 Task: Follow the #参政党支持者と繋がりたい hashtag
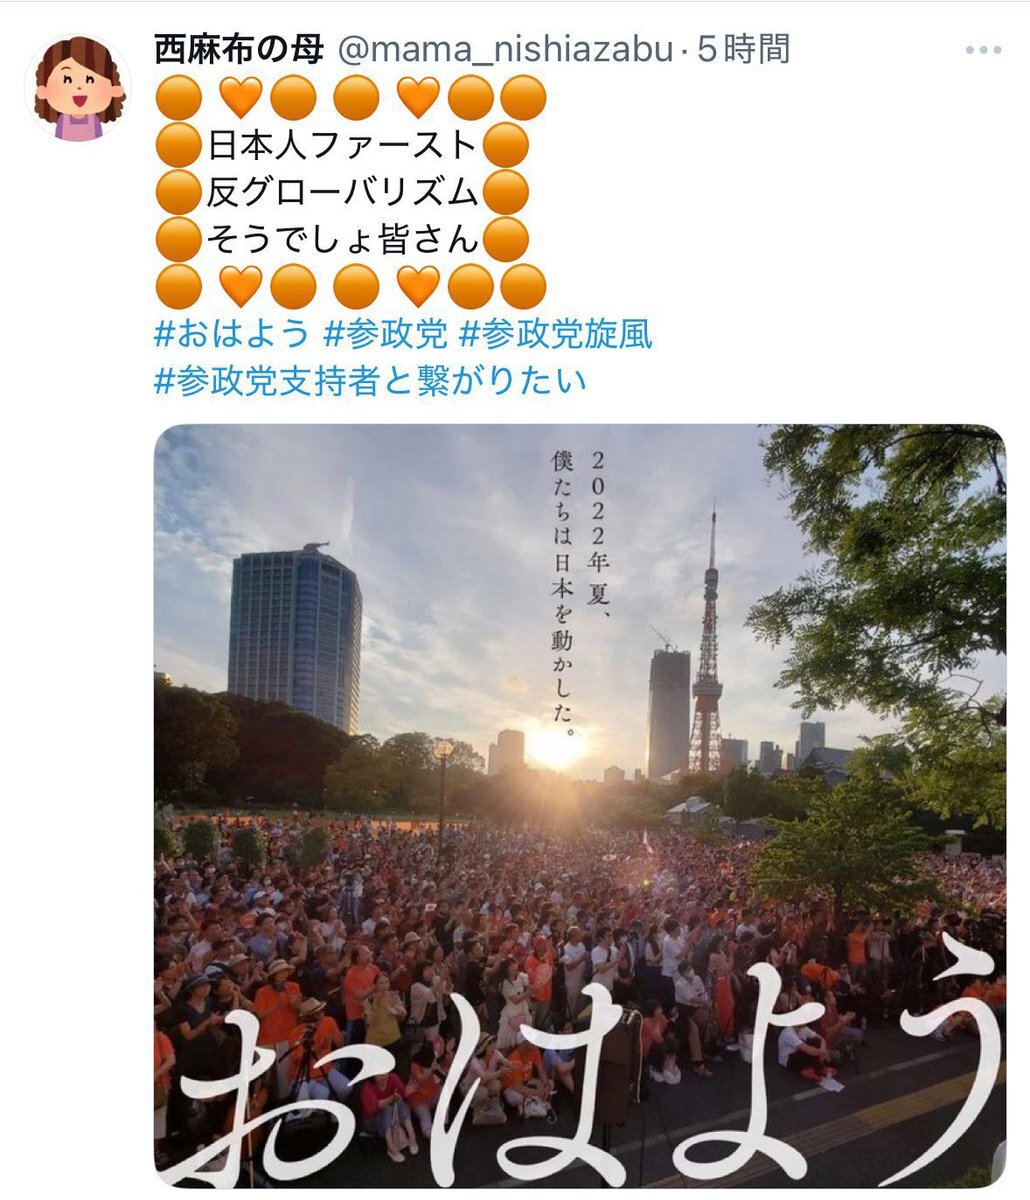tap(371, 379)
